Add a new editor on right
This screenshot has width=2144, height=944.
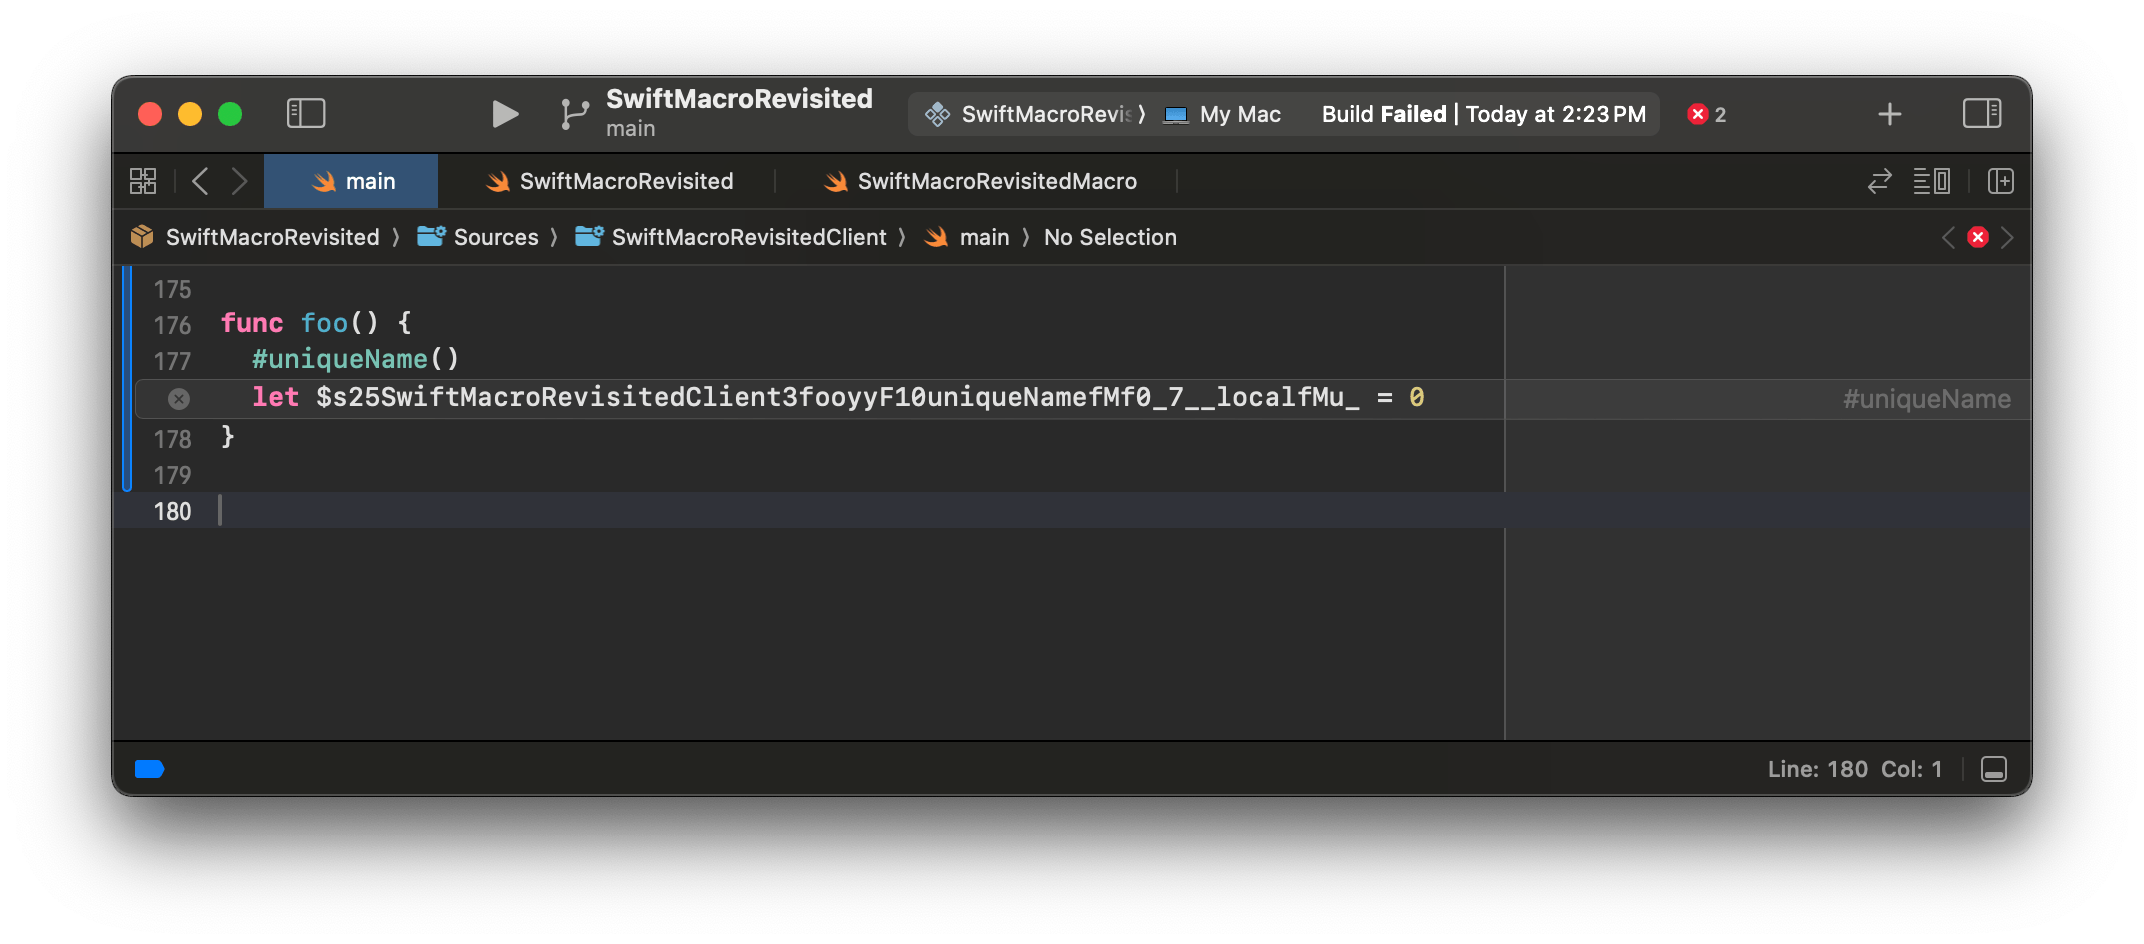pos(2000,181)
